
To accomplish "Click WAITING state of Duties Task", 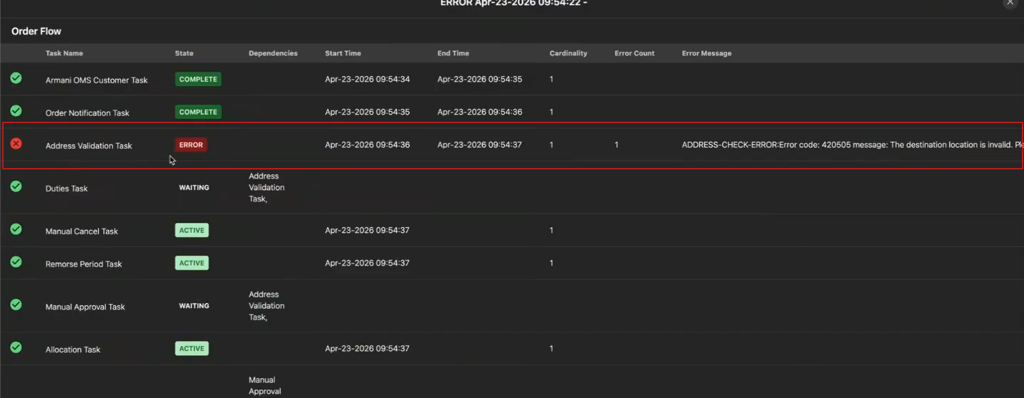I will 194,188.
